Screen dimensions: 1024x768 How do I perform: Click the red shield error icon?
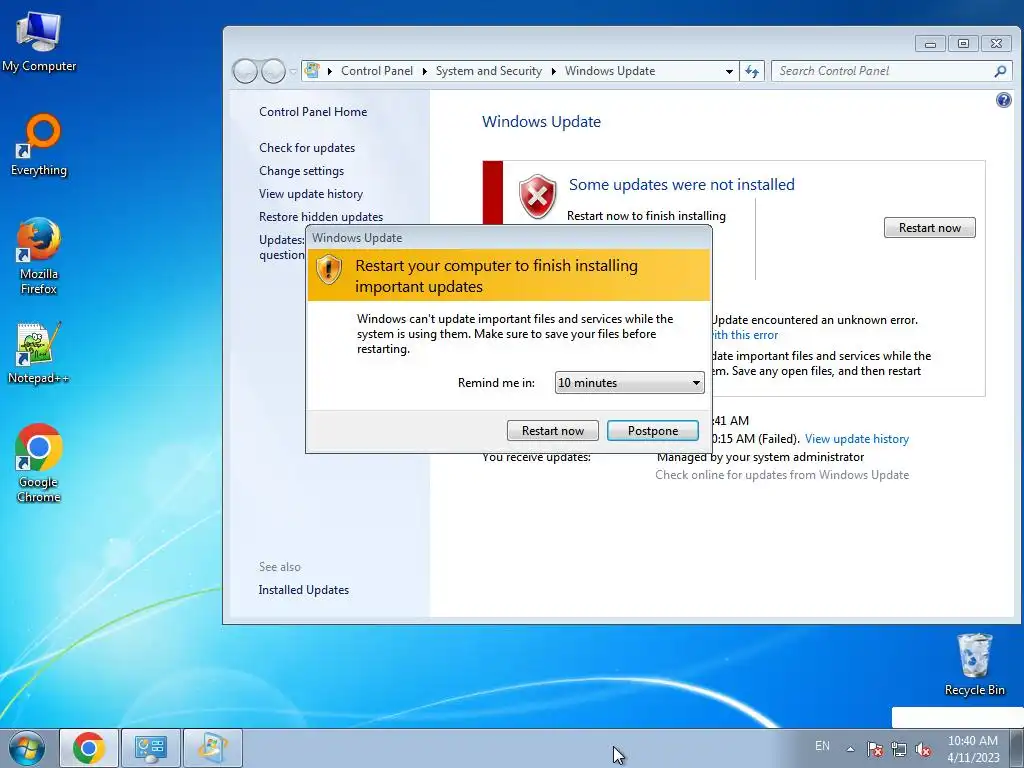coord(537,197)
